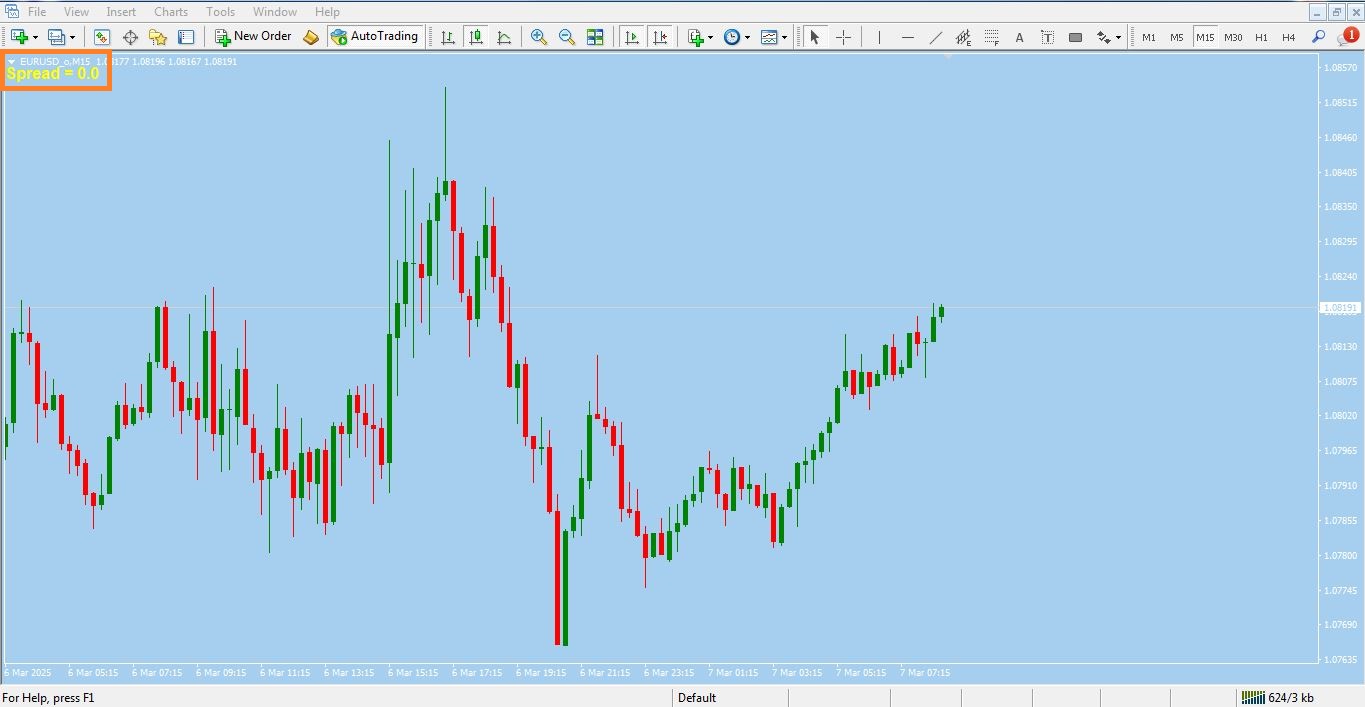The image size is (1365, 707).
Task: Select the Equidistant Channel tool
Action: [x=963, y=37]
